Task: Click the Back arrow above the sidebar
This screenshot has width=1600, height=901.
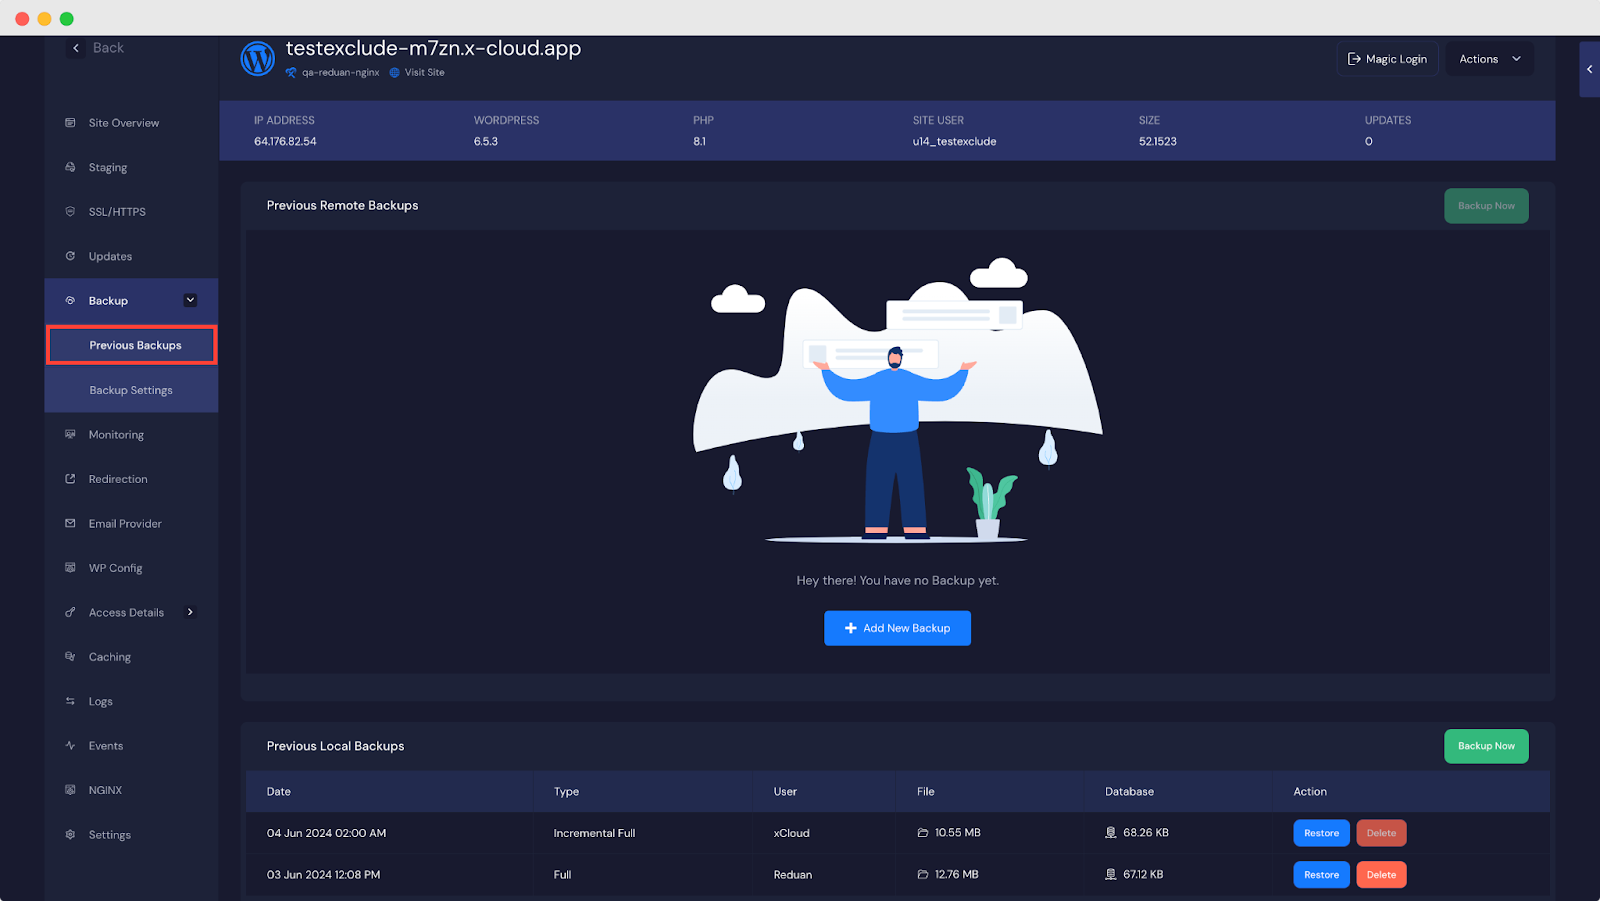Action: [75, 47]
